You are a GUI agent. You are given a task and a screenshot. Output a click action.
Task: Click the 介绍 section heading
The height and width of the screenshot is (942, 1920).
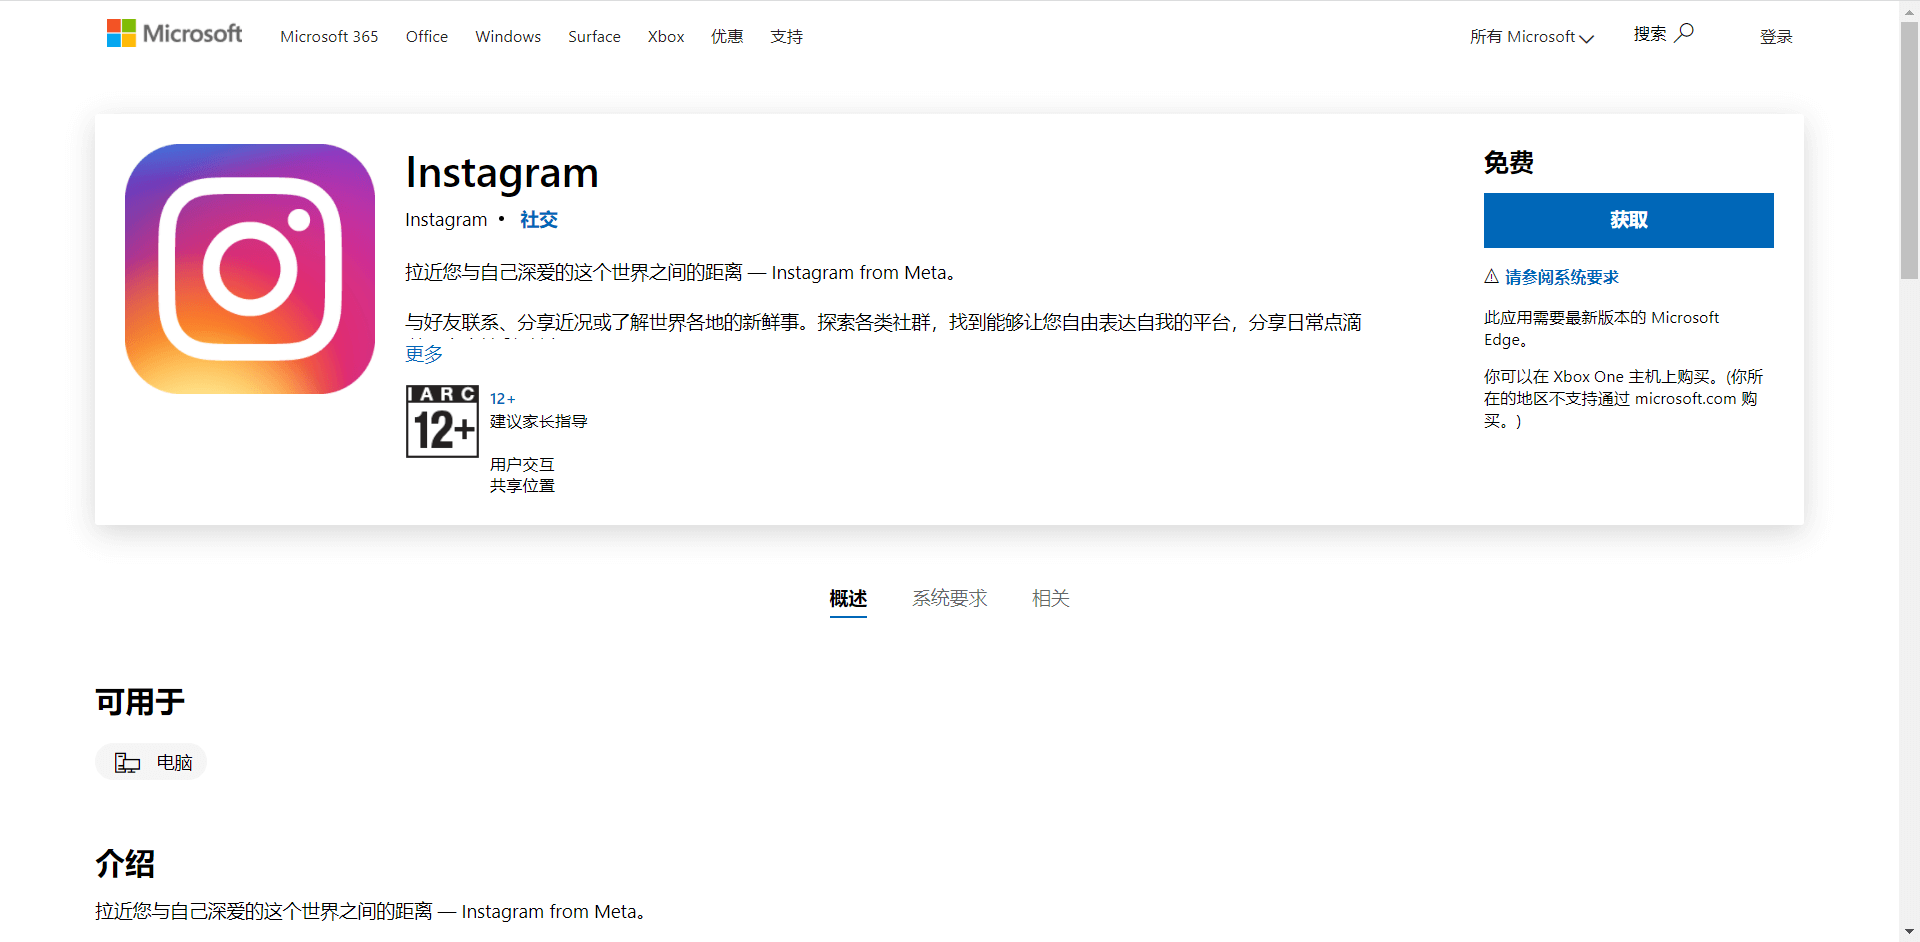125,863
